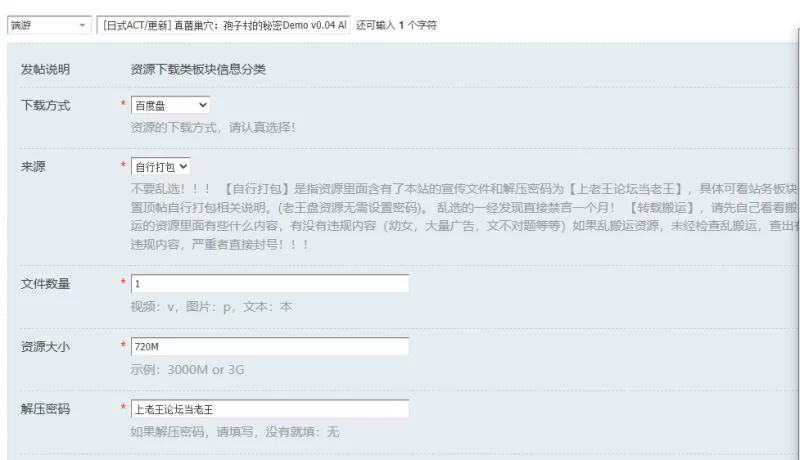Click the hint 视频：v，图片：p，文本：本
This screenshot has height=460, width=800.
(x=211, y=307)
